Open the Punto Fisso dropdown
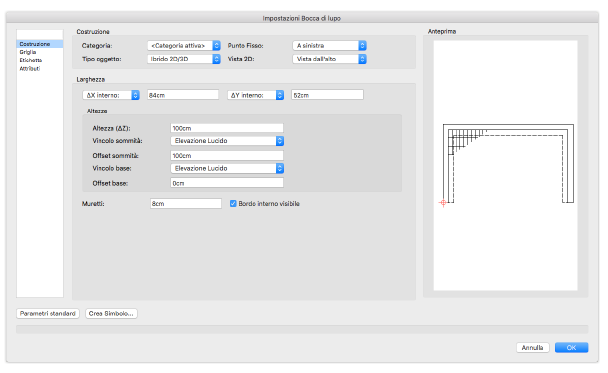The image size is (608, 373). coord(329,46)
